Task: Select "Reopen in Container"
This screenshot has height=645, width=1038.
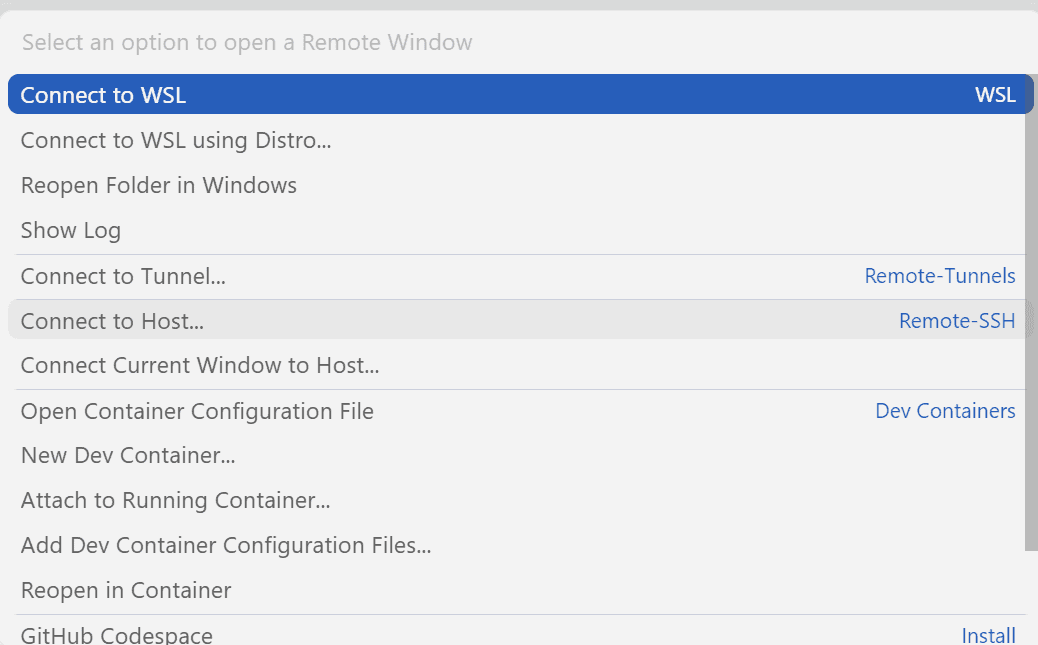Action: pyautogui.click(x=125, y=590)
